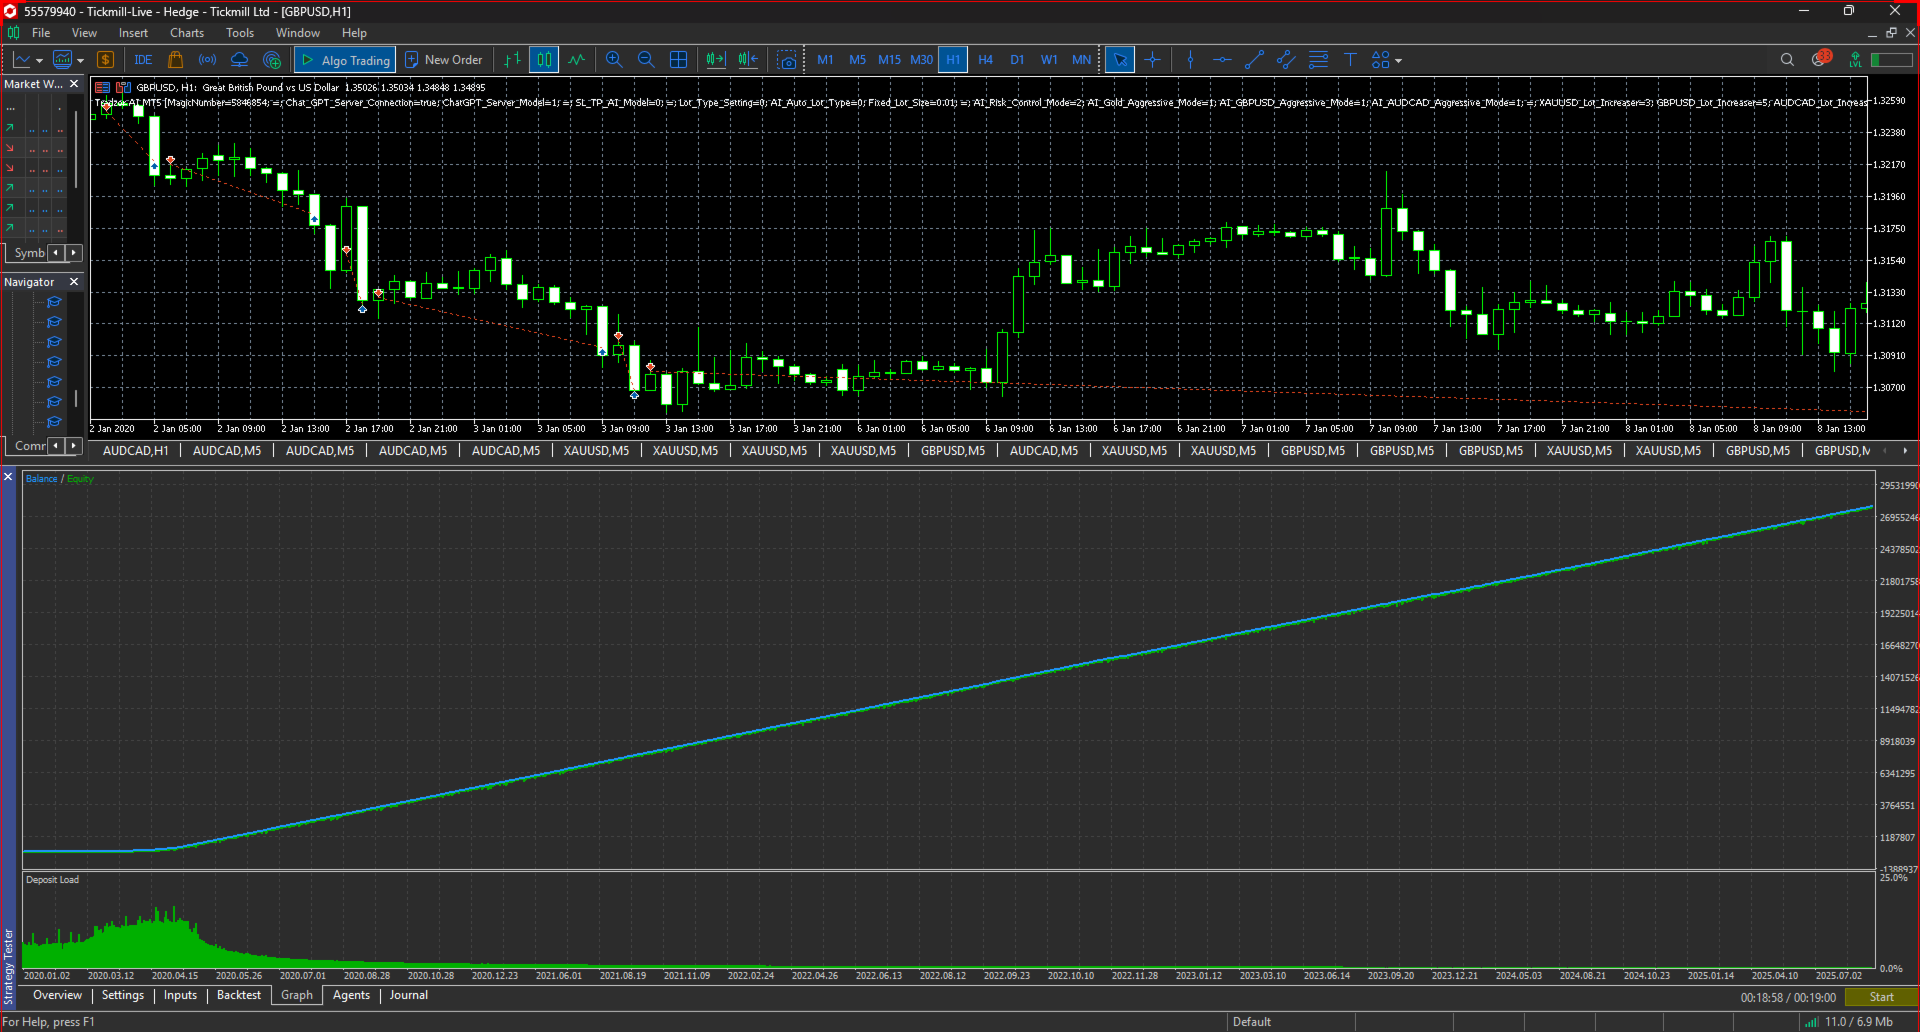
Task: Toggle candlestick chart mode
Action: point(544,60)
